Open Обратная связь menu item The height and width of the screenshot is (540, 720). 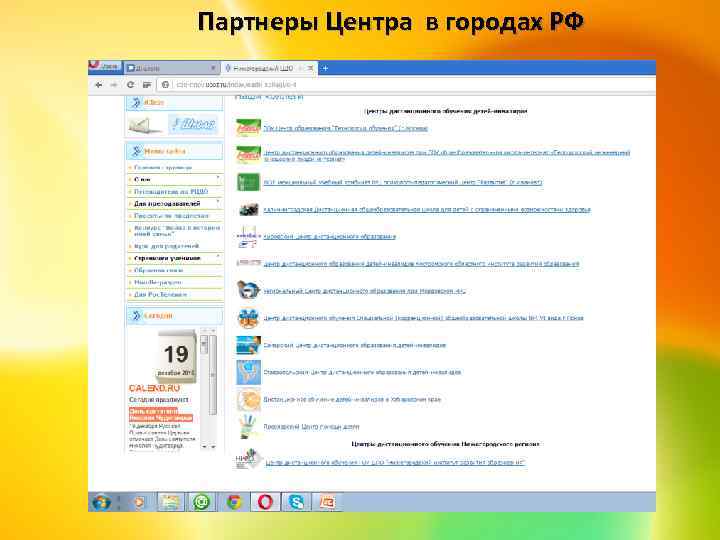[158, 270]
